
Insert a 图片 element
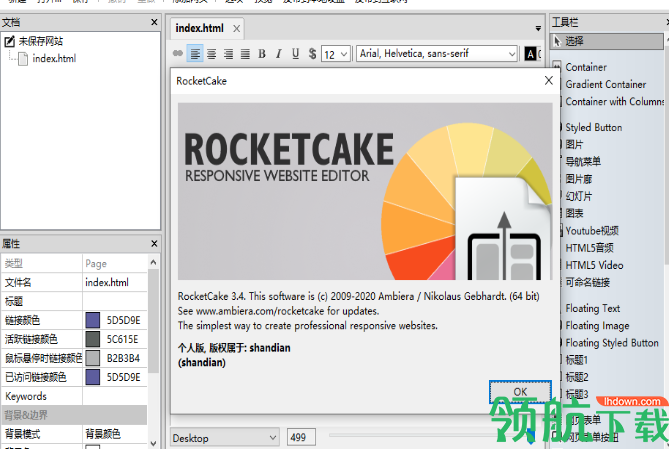click(574, 145)
